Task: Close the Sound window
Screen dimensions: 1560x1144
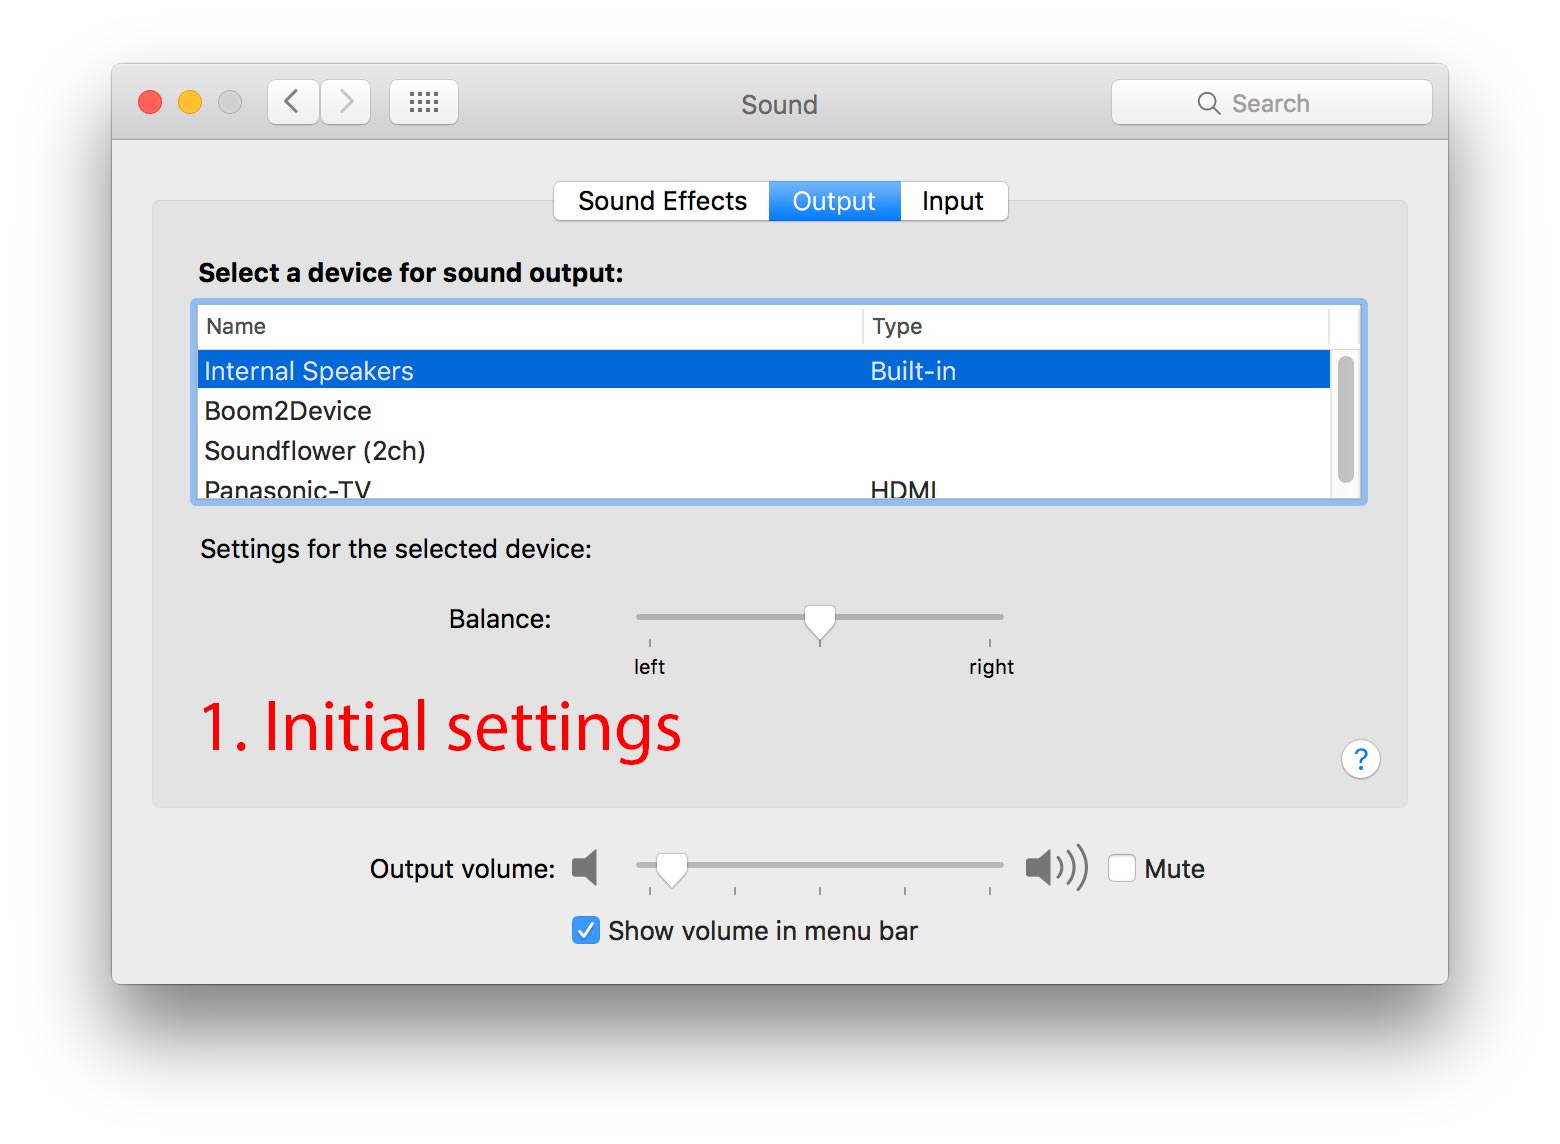Action: (x=150, y=102)
